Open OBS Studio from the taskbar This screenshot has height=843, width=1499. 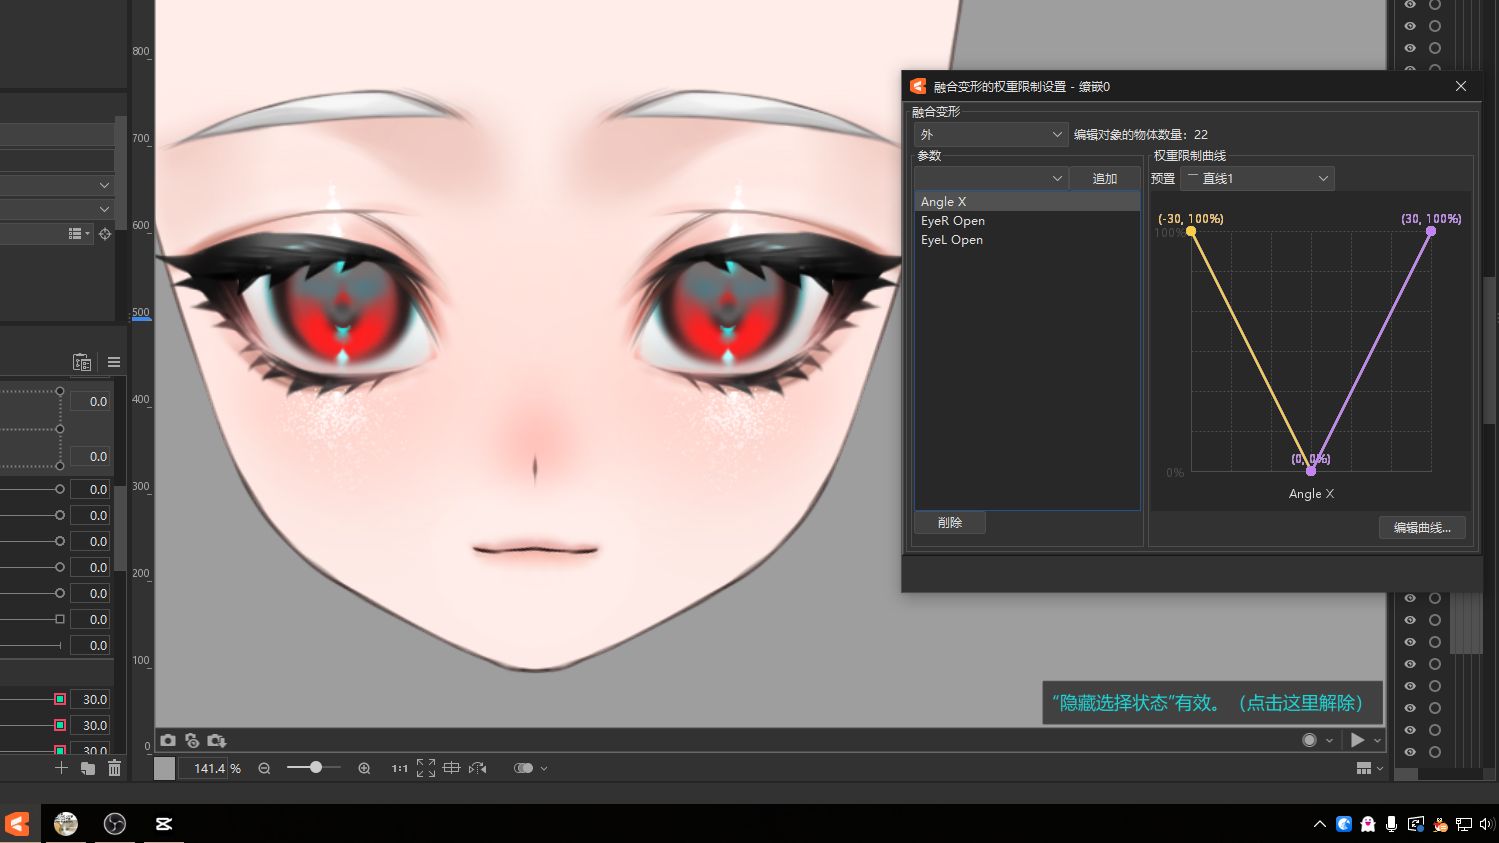(x=115, y=824)
